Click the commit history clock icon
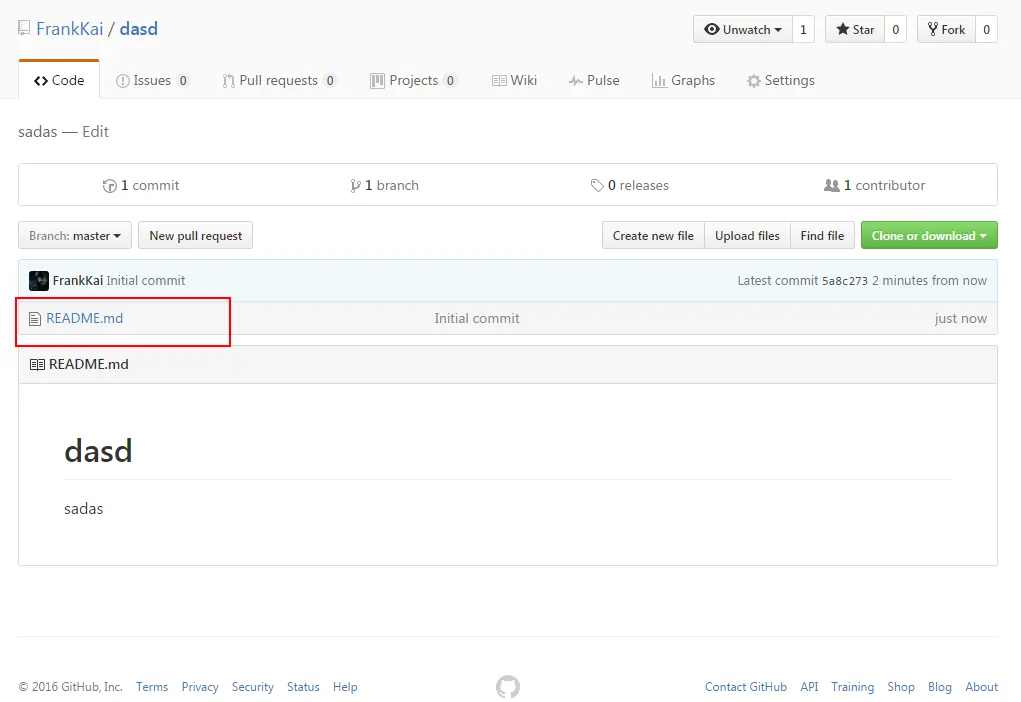 point(109,186)
